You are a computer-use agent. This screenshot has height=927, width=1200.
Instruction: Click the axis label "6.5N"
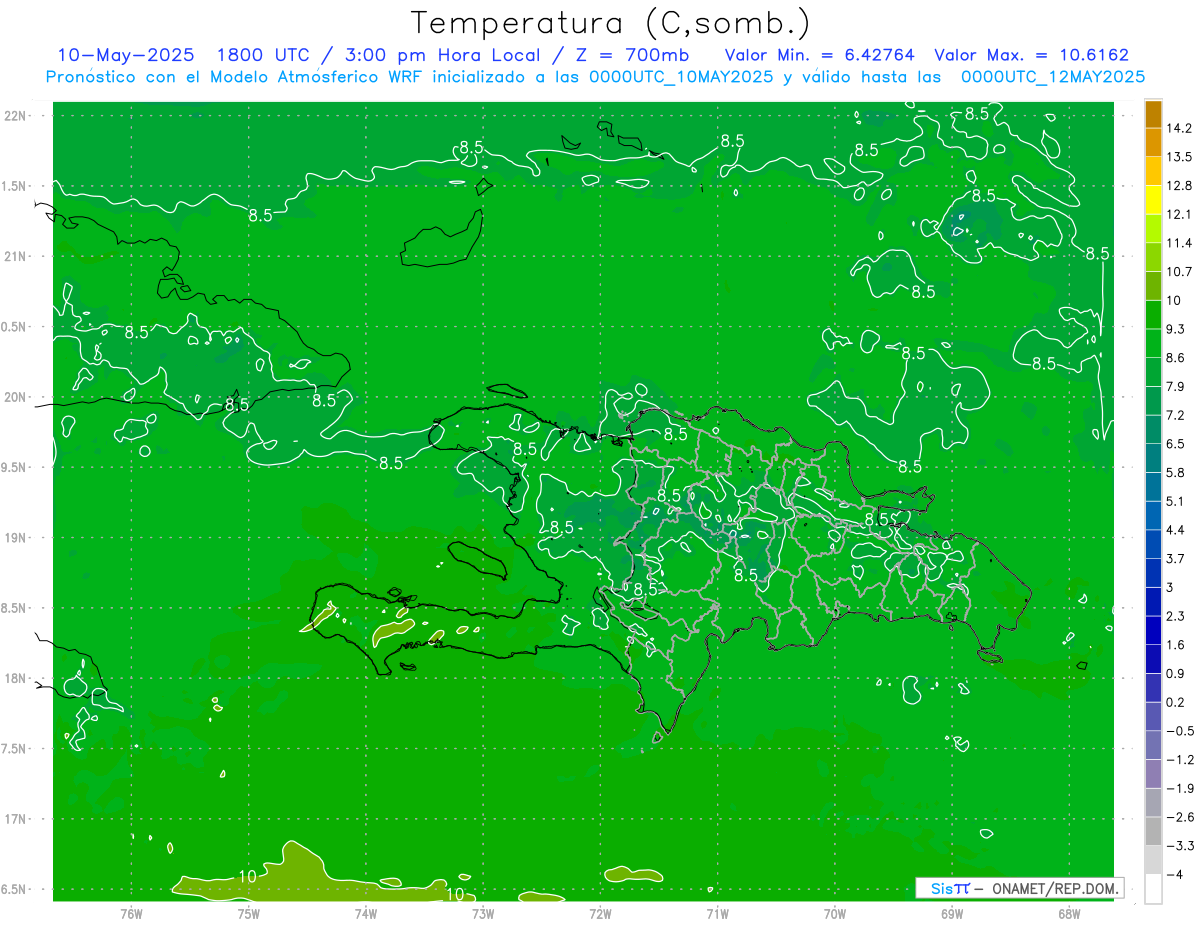coord(12,889)
